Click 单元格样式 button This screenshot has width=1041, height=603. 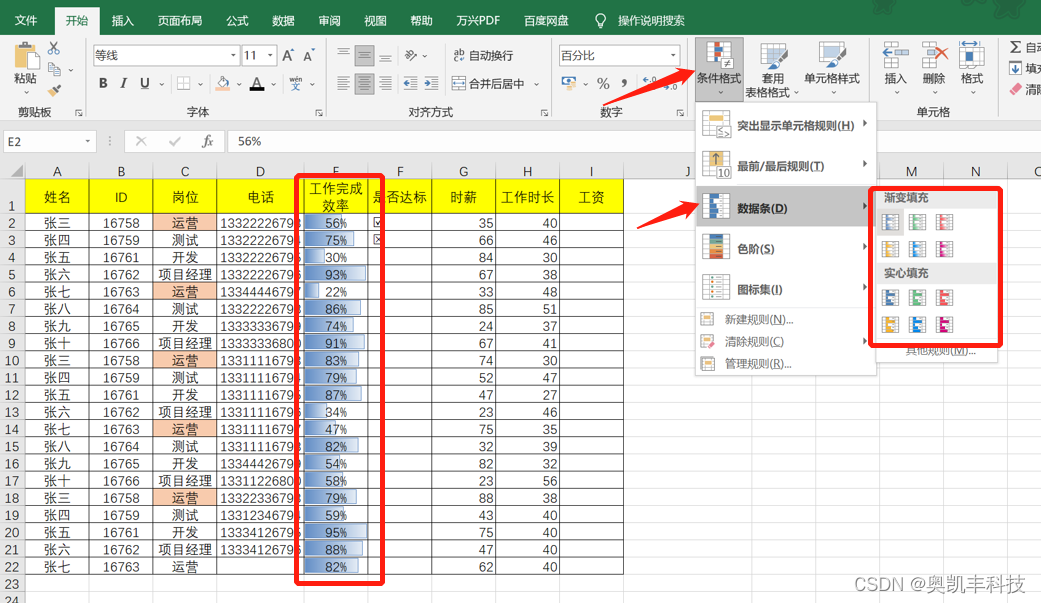coord(832,68)
